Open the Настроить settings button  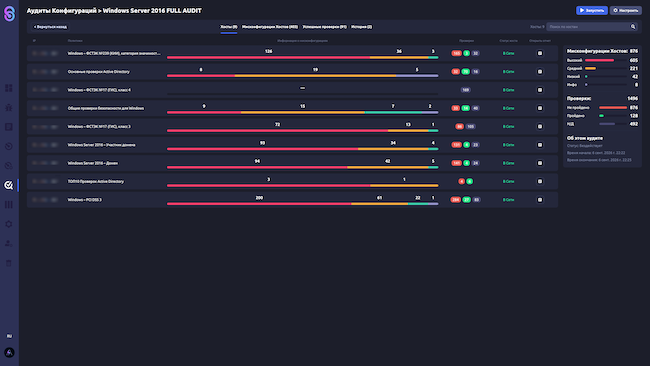[626, 10]
